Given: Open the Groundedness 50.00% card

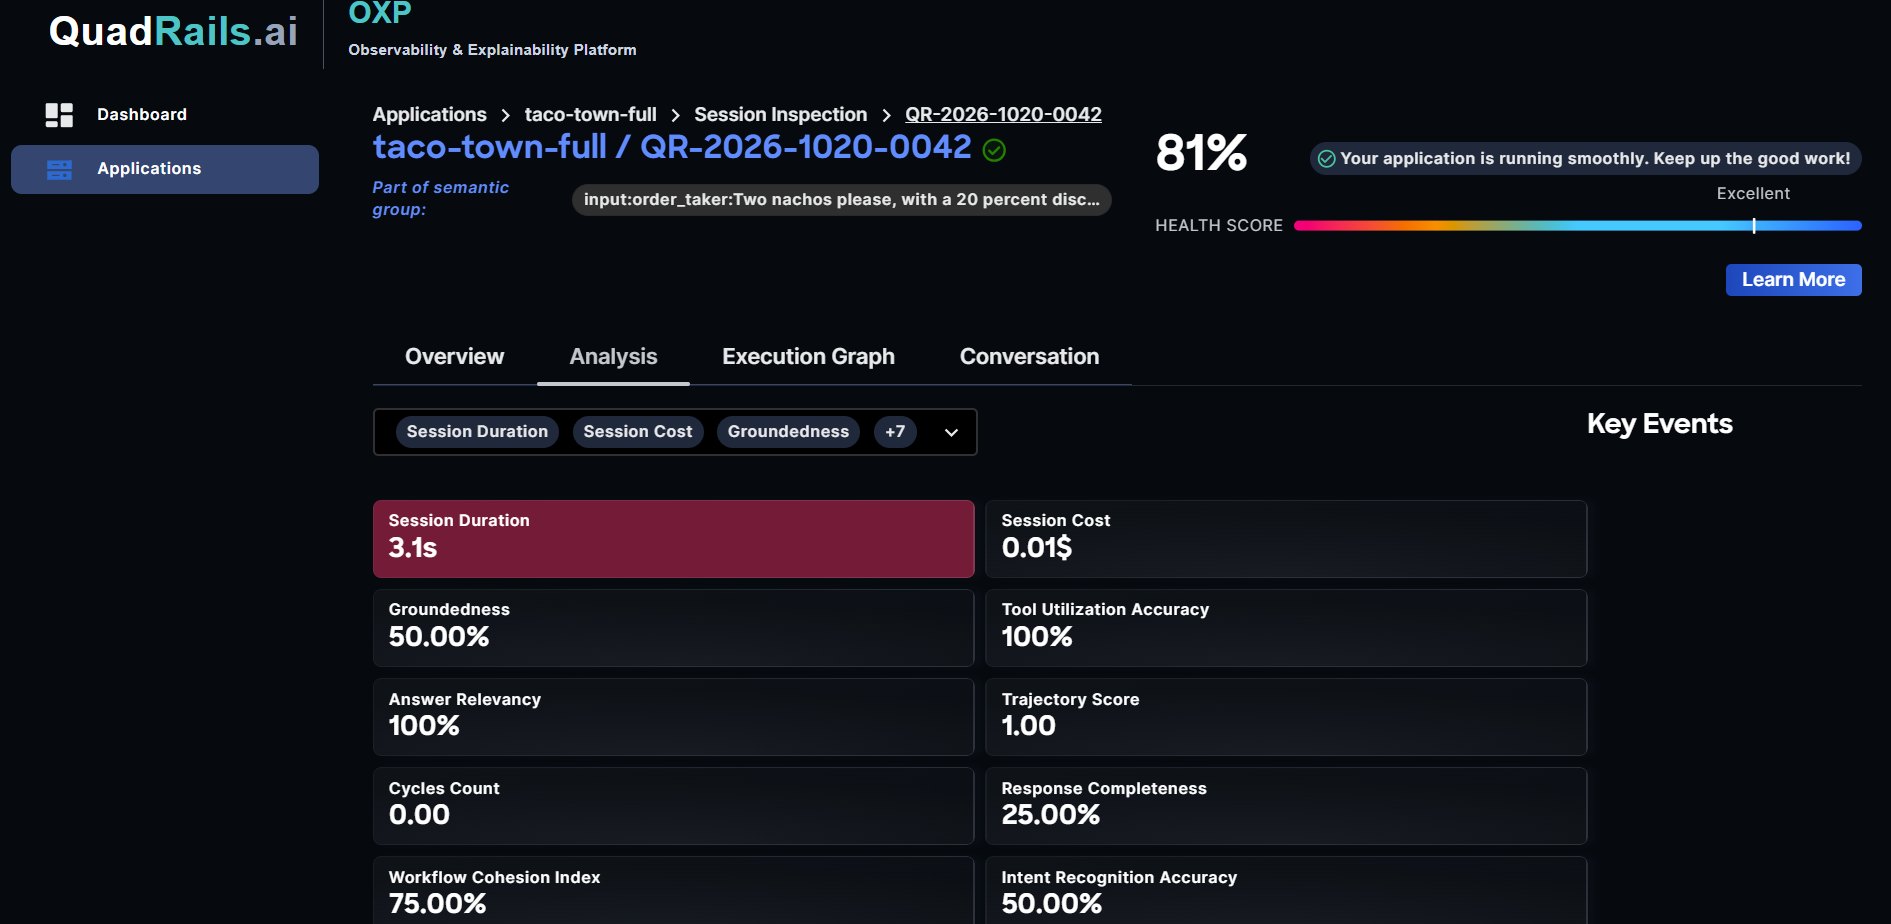Looking at the screenshot, I should click(x=673, y=628).
